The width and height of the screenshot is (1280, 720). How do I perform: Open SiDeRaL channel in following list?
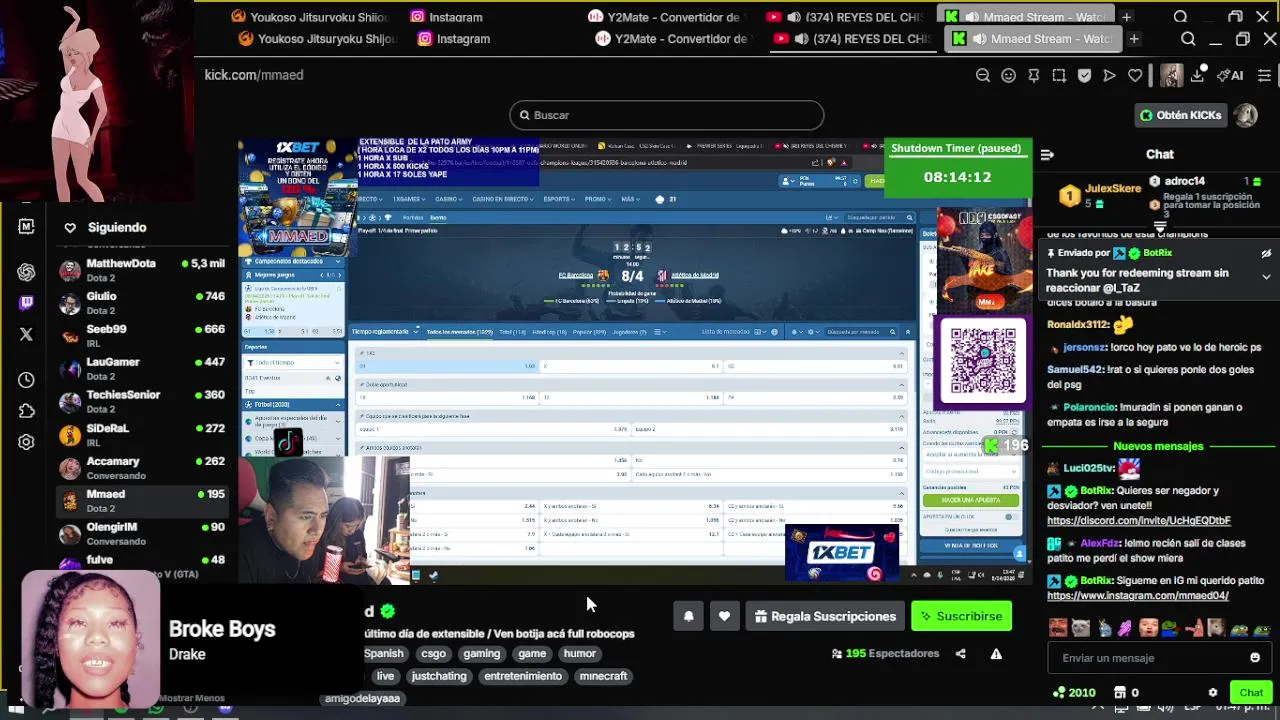tap(142, 435)
